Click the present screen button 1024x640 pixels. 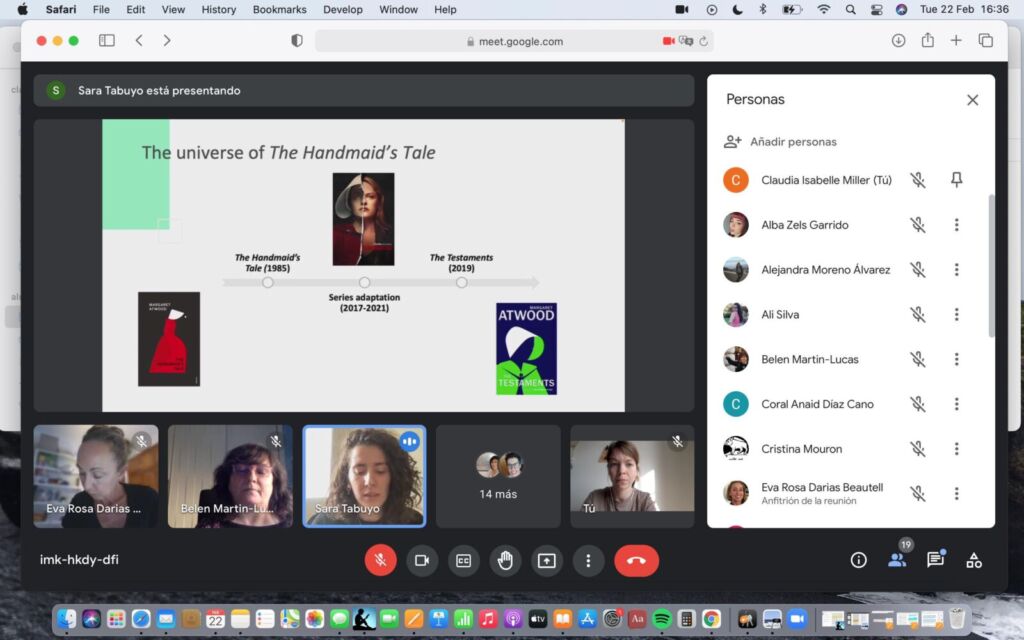pos(546,560)
